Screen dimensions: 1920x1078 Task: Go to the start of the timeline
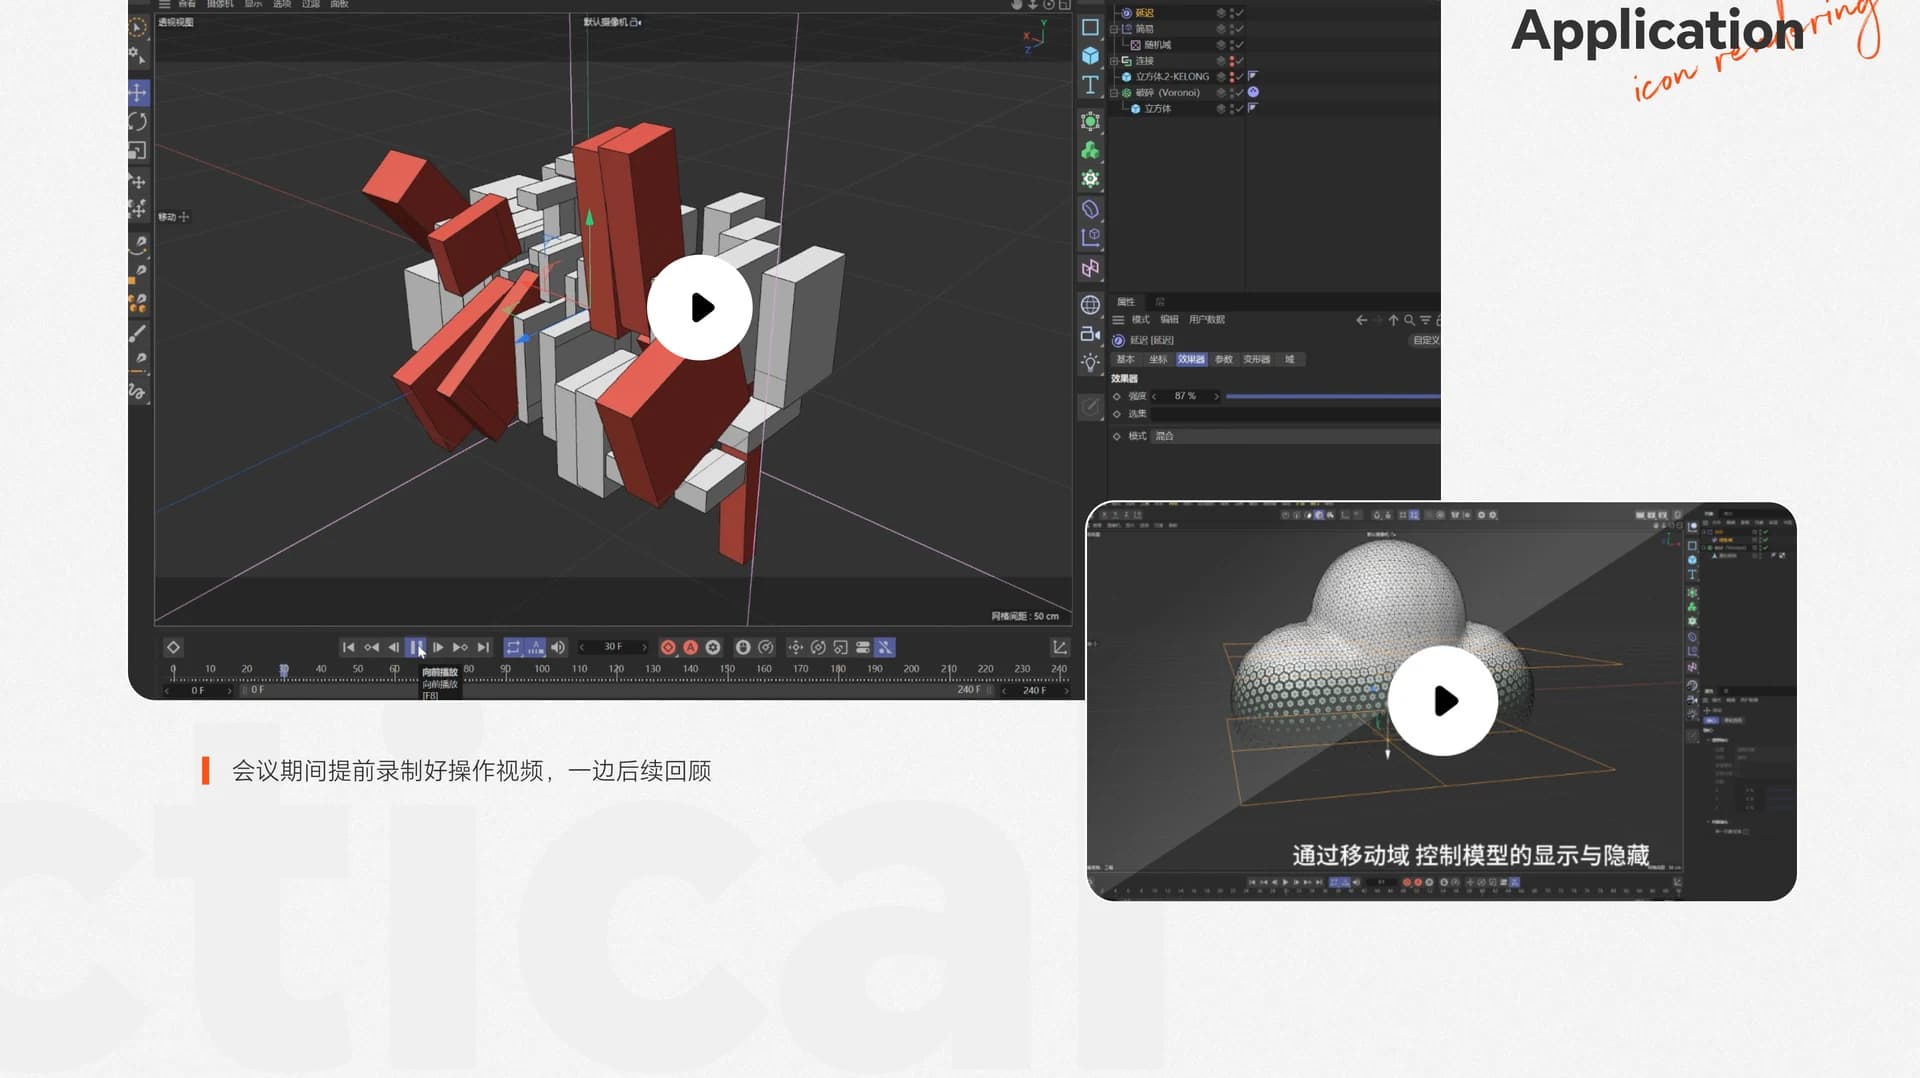[348, 648]
